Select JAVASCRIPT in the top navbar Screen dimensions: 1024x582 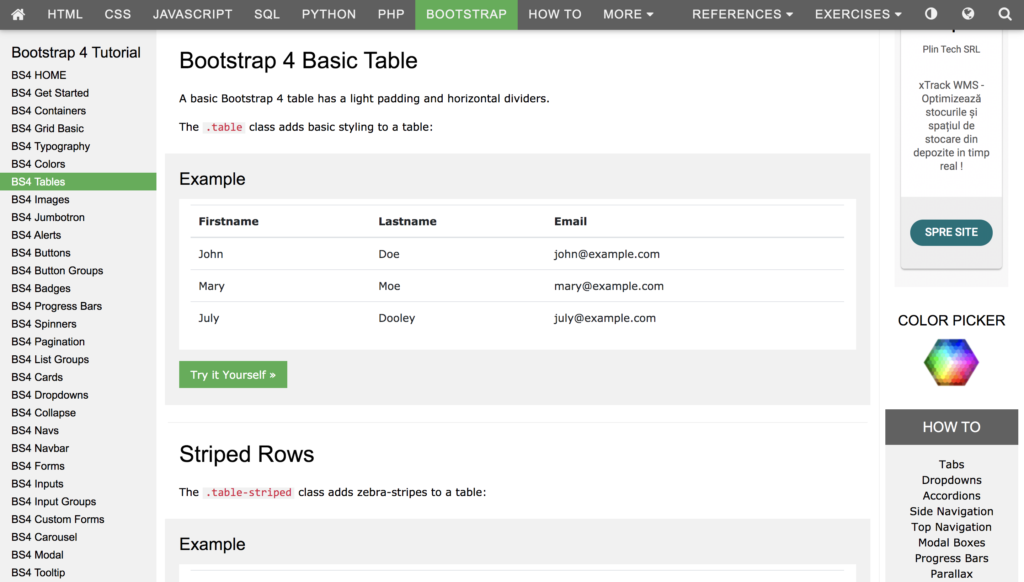(x=192, y=14)
